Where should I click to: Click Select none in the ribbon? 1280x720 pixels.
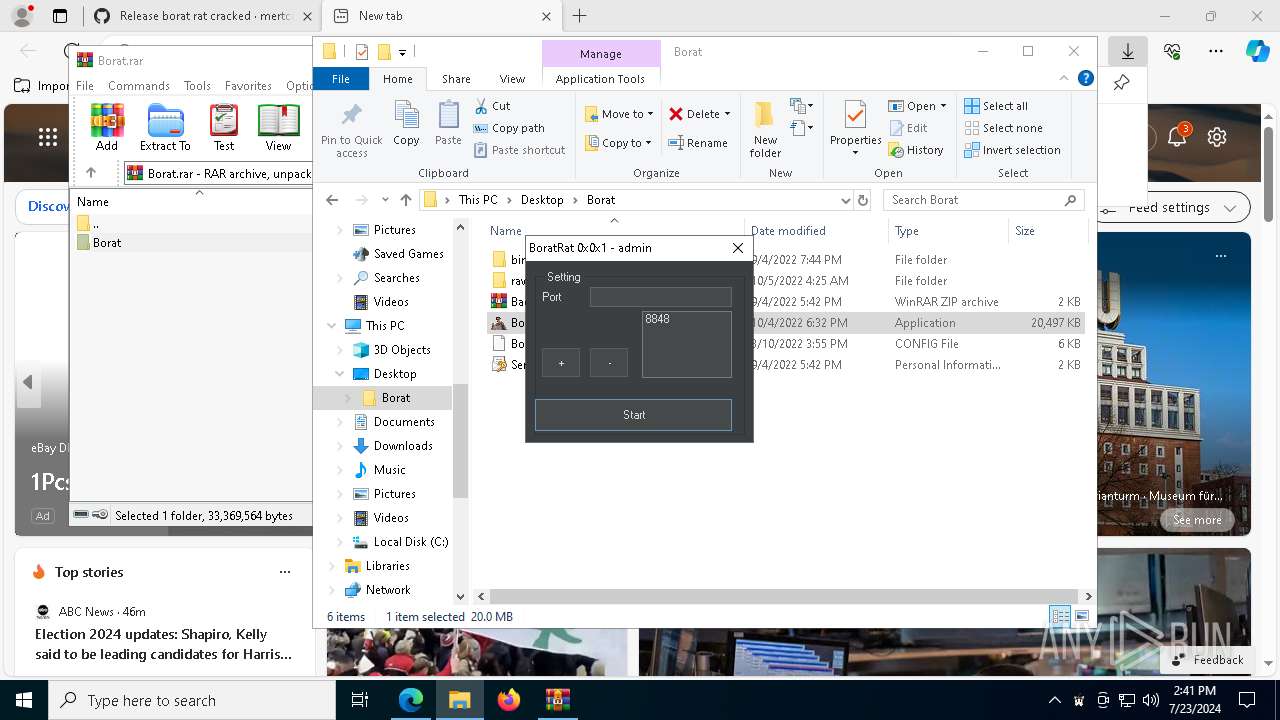1003,128
